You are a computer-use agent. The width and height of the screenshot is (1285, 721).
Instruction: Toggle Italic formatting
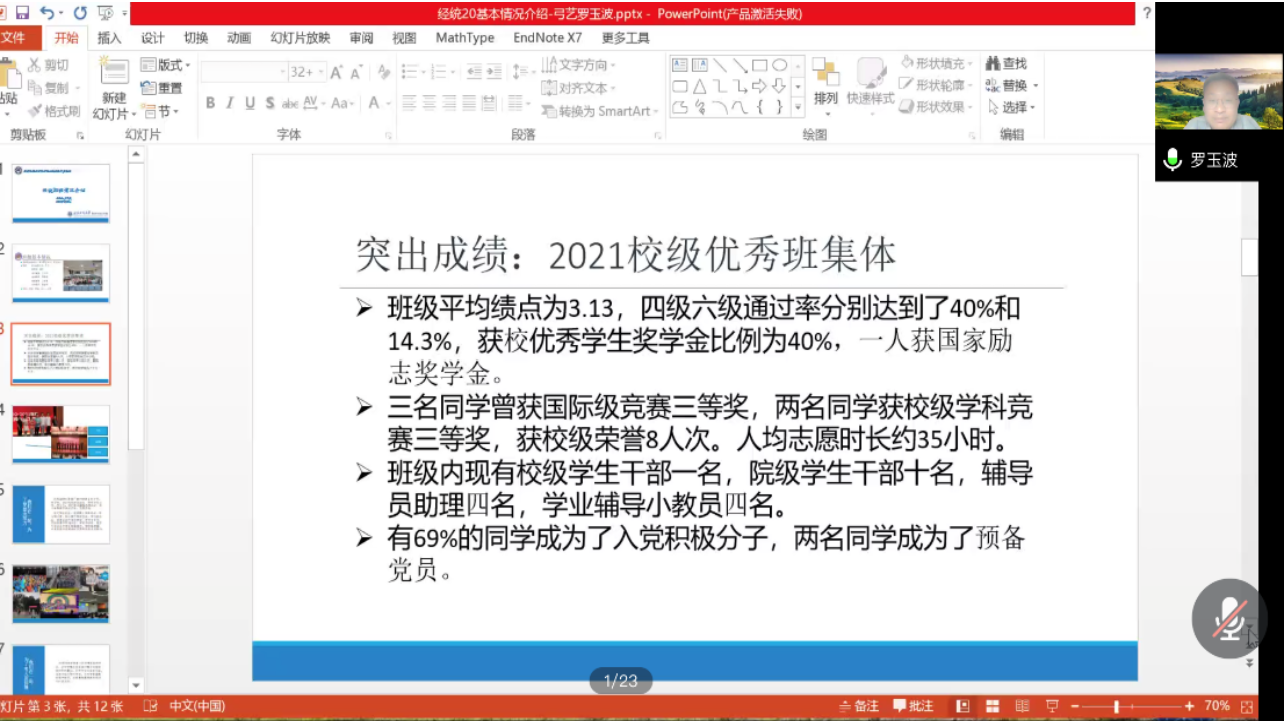coord(230,103)
